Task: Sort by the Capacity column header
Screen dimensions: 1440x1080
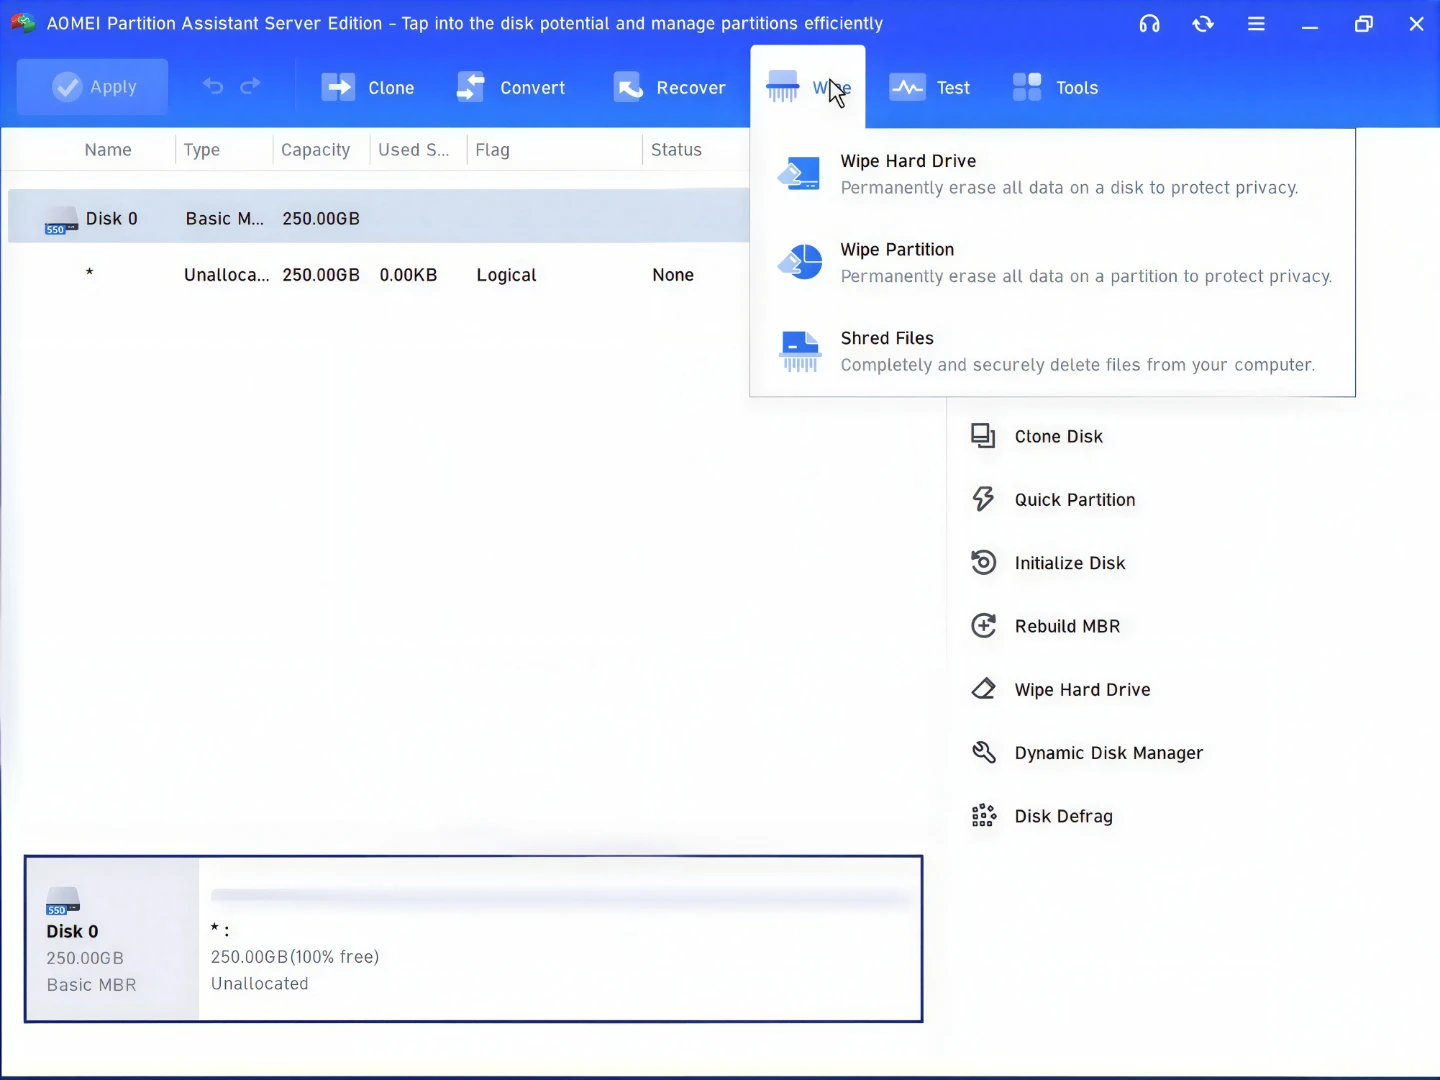Action: pyautogui.click(x=316, y=150)
